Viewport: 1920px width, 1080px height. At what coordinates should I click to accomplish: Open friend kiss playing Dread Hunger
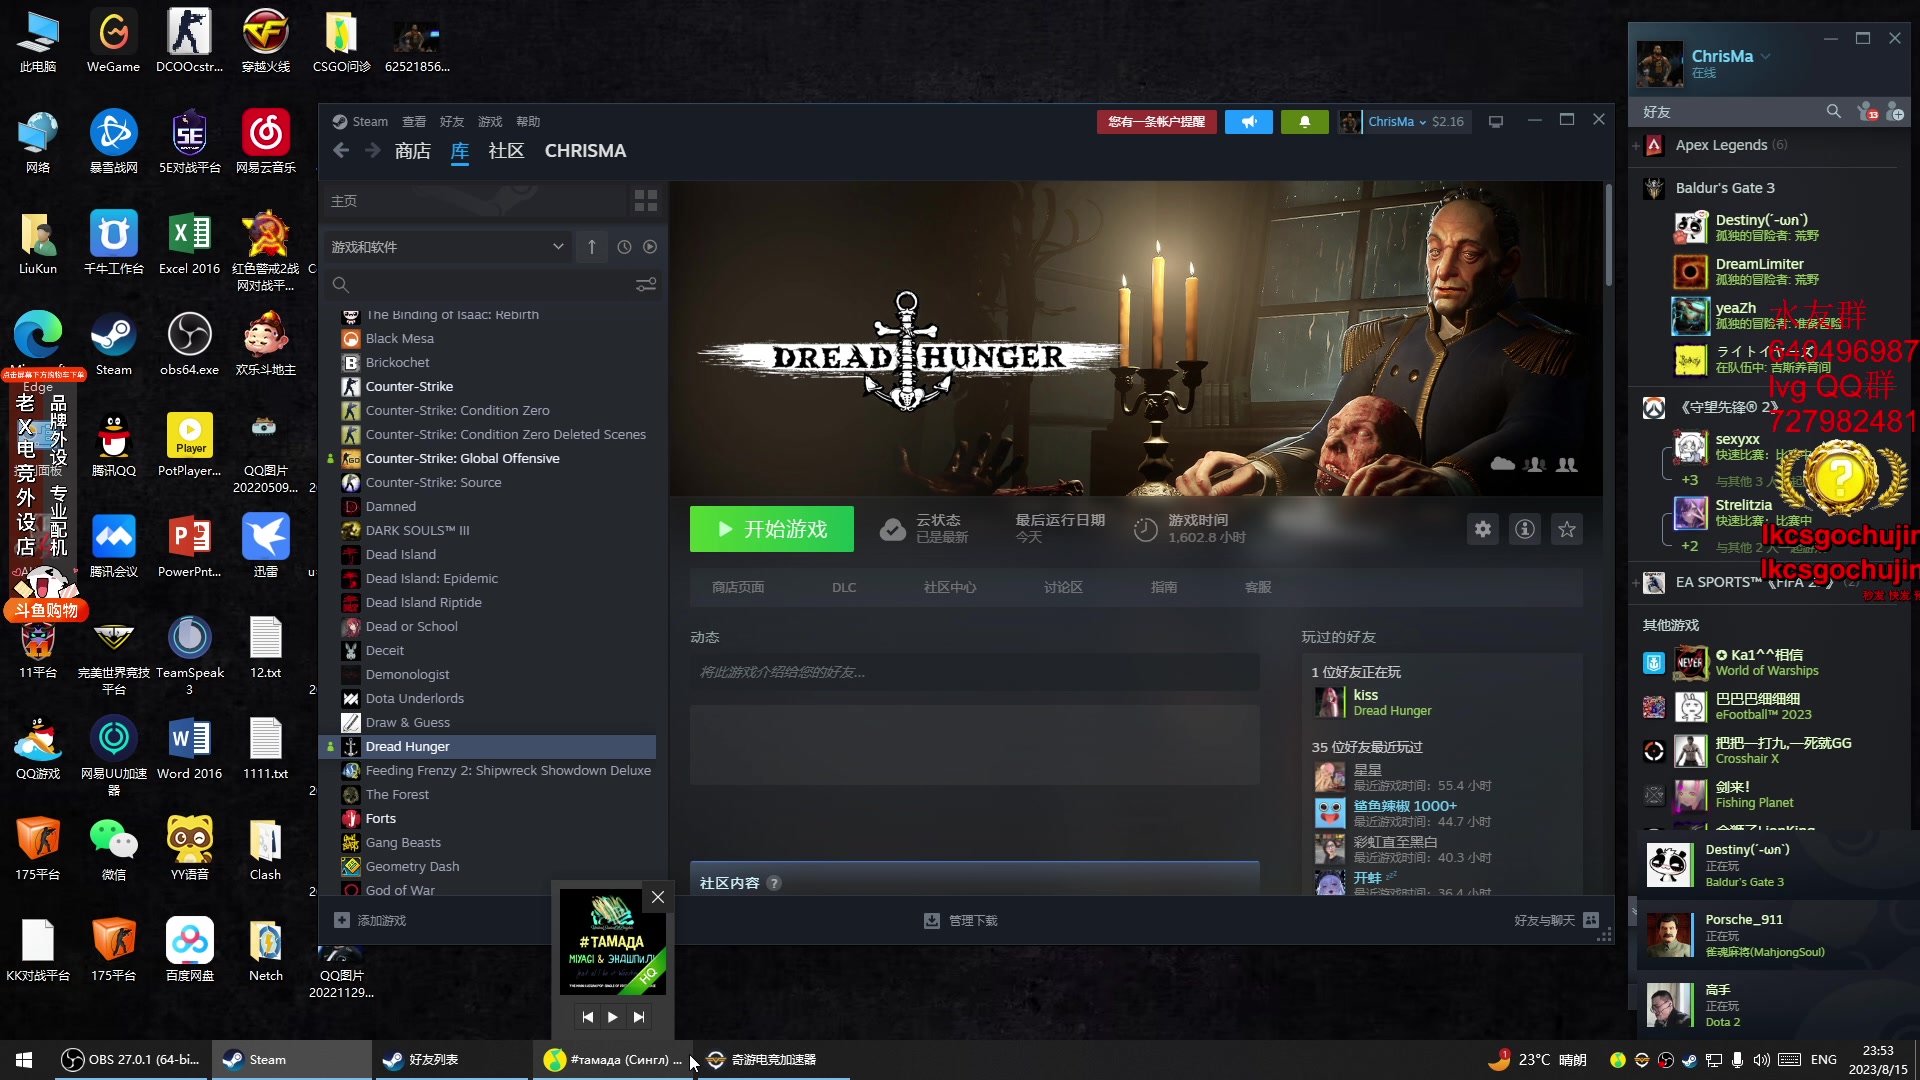(1440, 703)
